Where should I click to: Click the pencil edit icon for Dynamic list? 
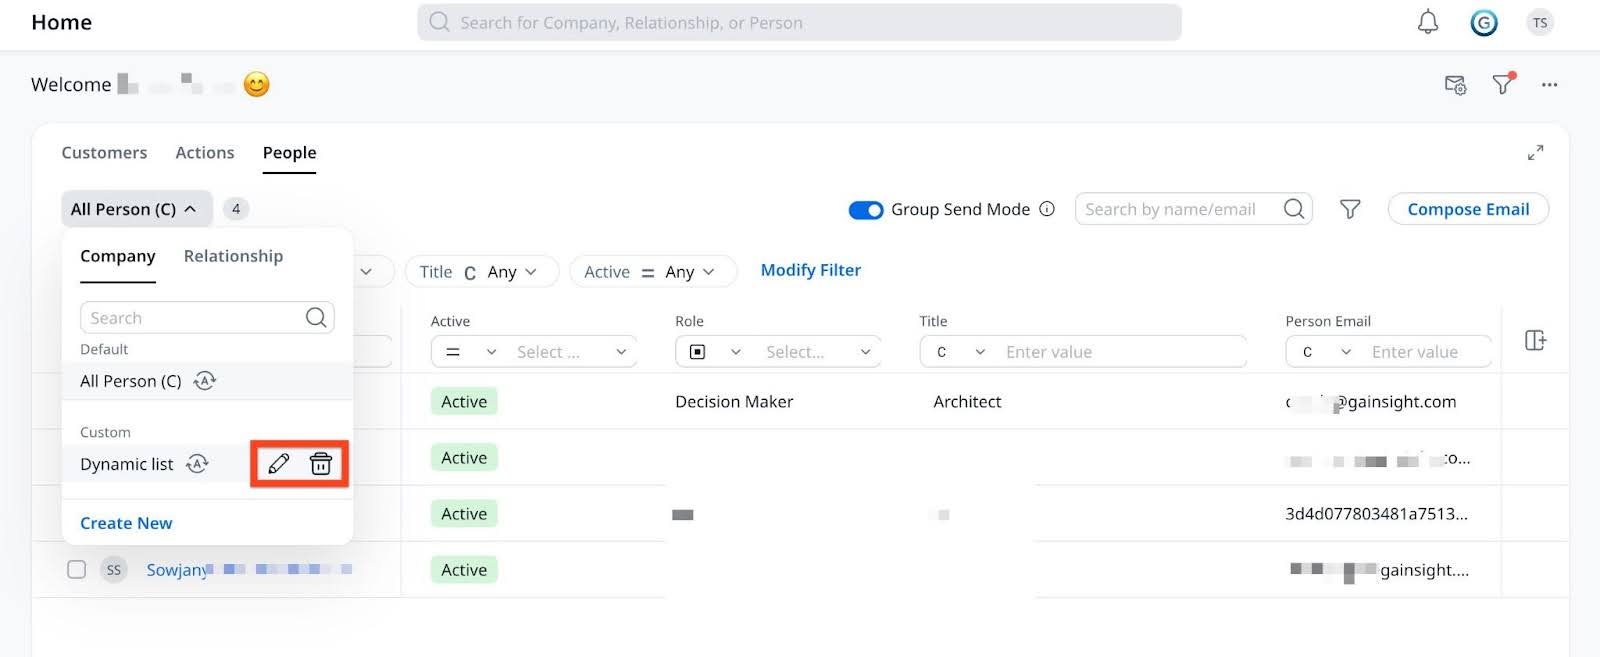coord(279,463)
